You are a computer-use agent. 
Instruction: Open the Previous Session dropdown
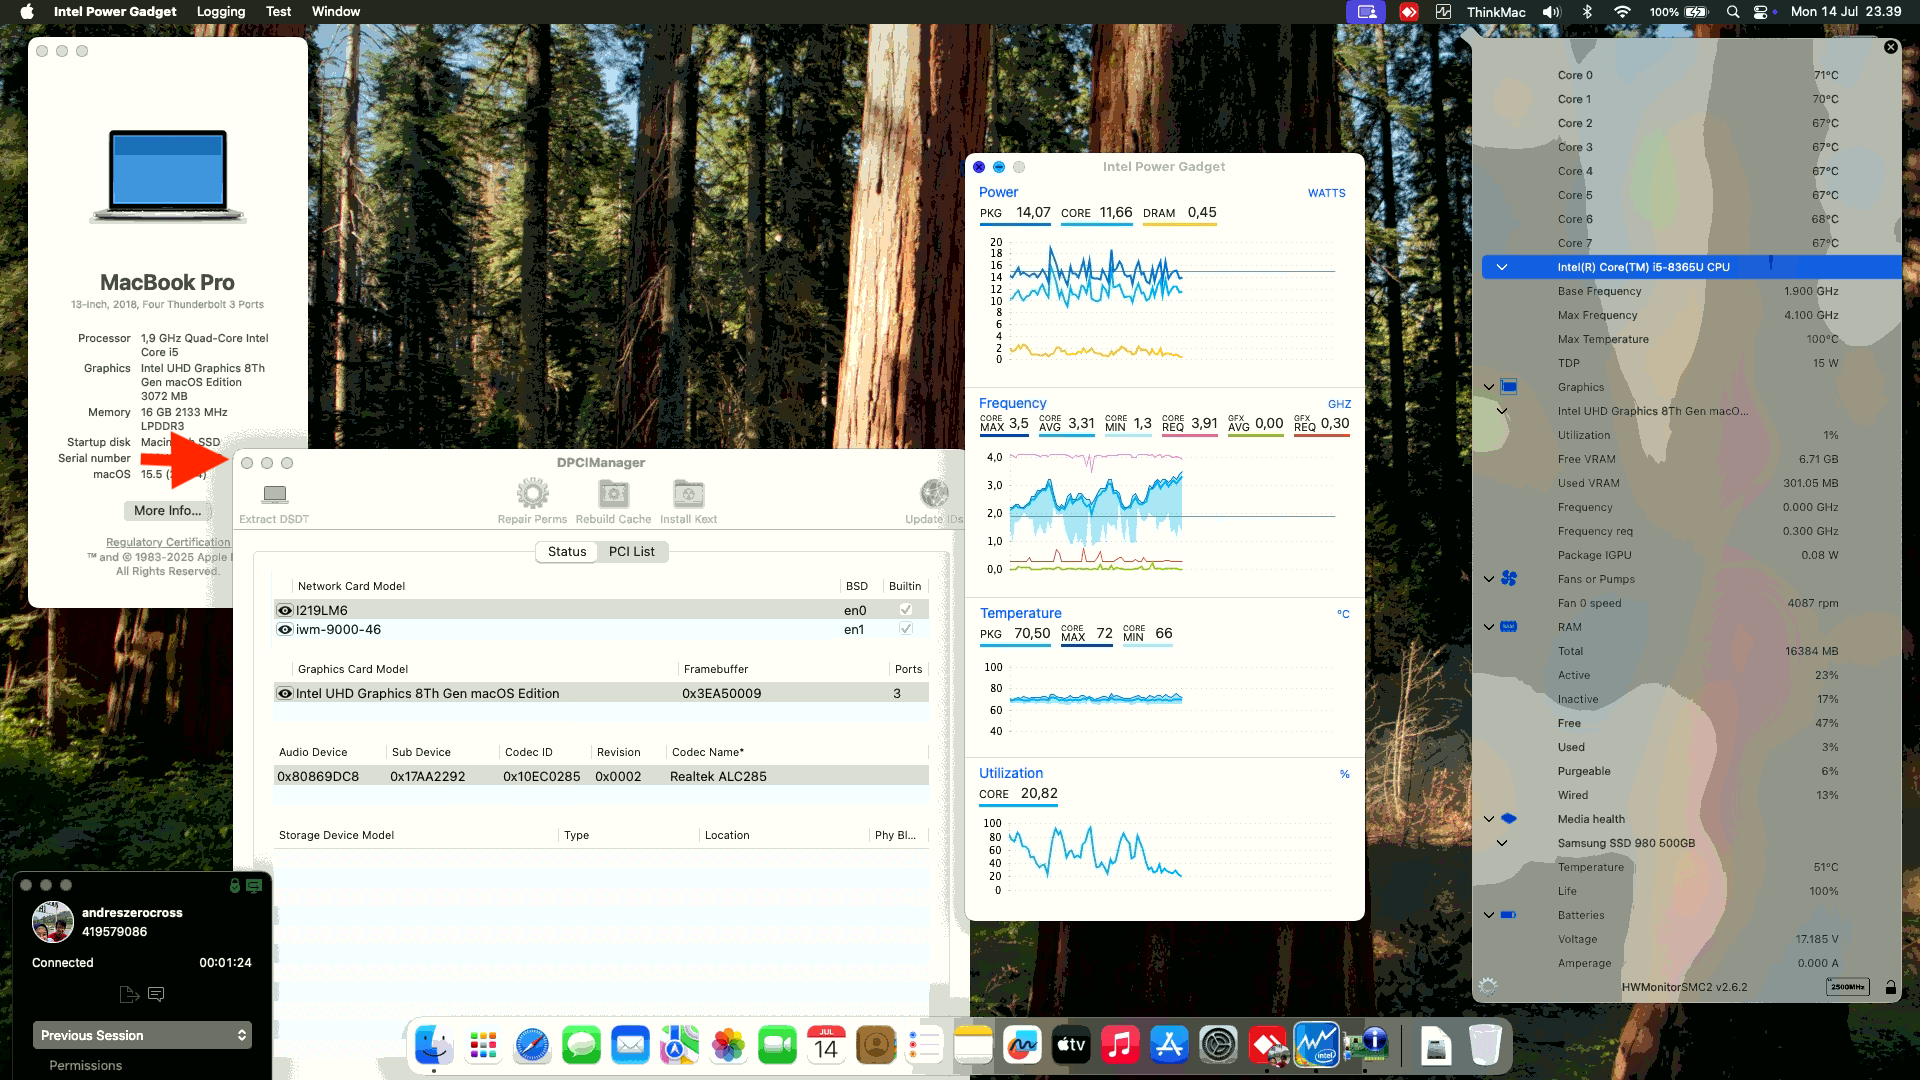[142, 1035]
